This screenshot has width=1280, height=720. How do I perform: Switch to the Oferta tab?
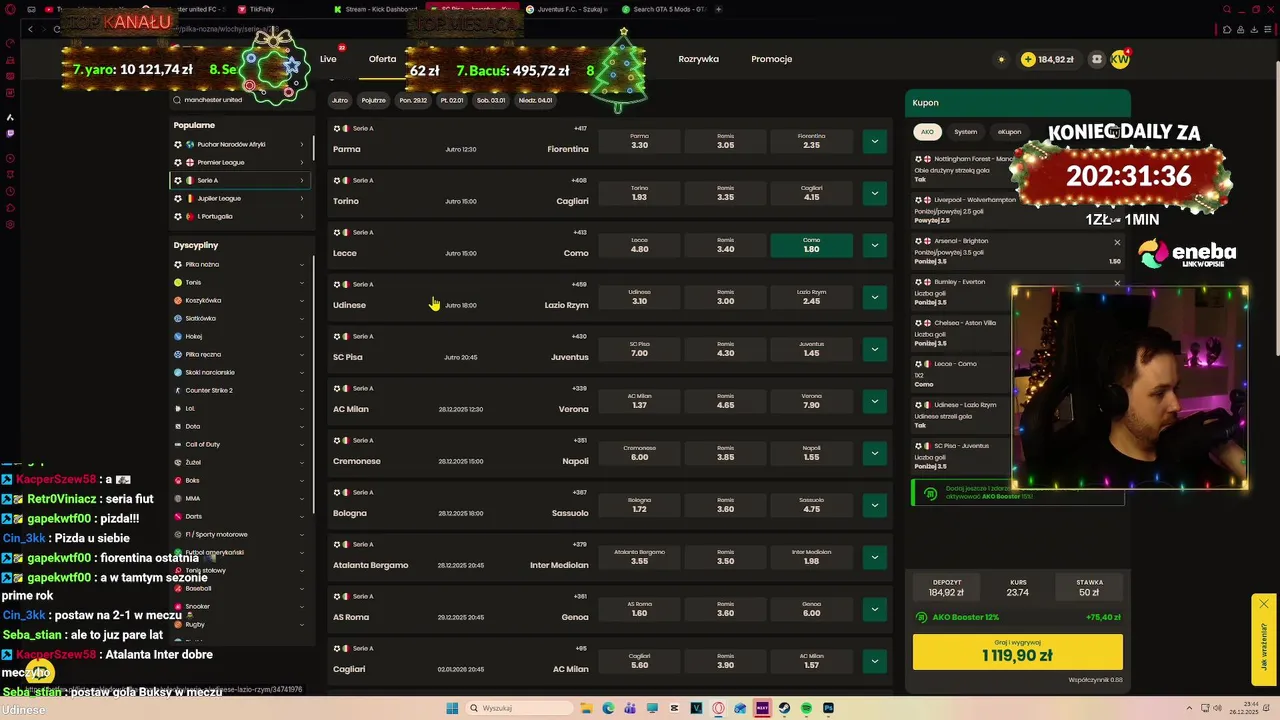(x=382, y=59)
